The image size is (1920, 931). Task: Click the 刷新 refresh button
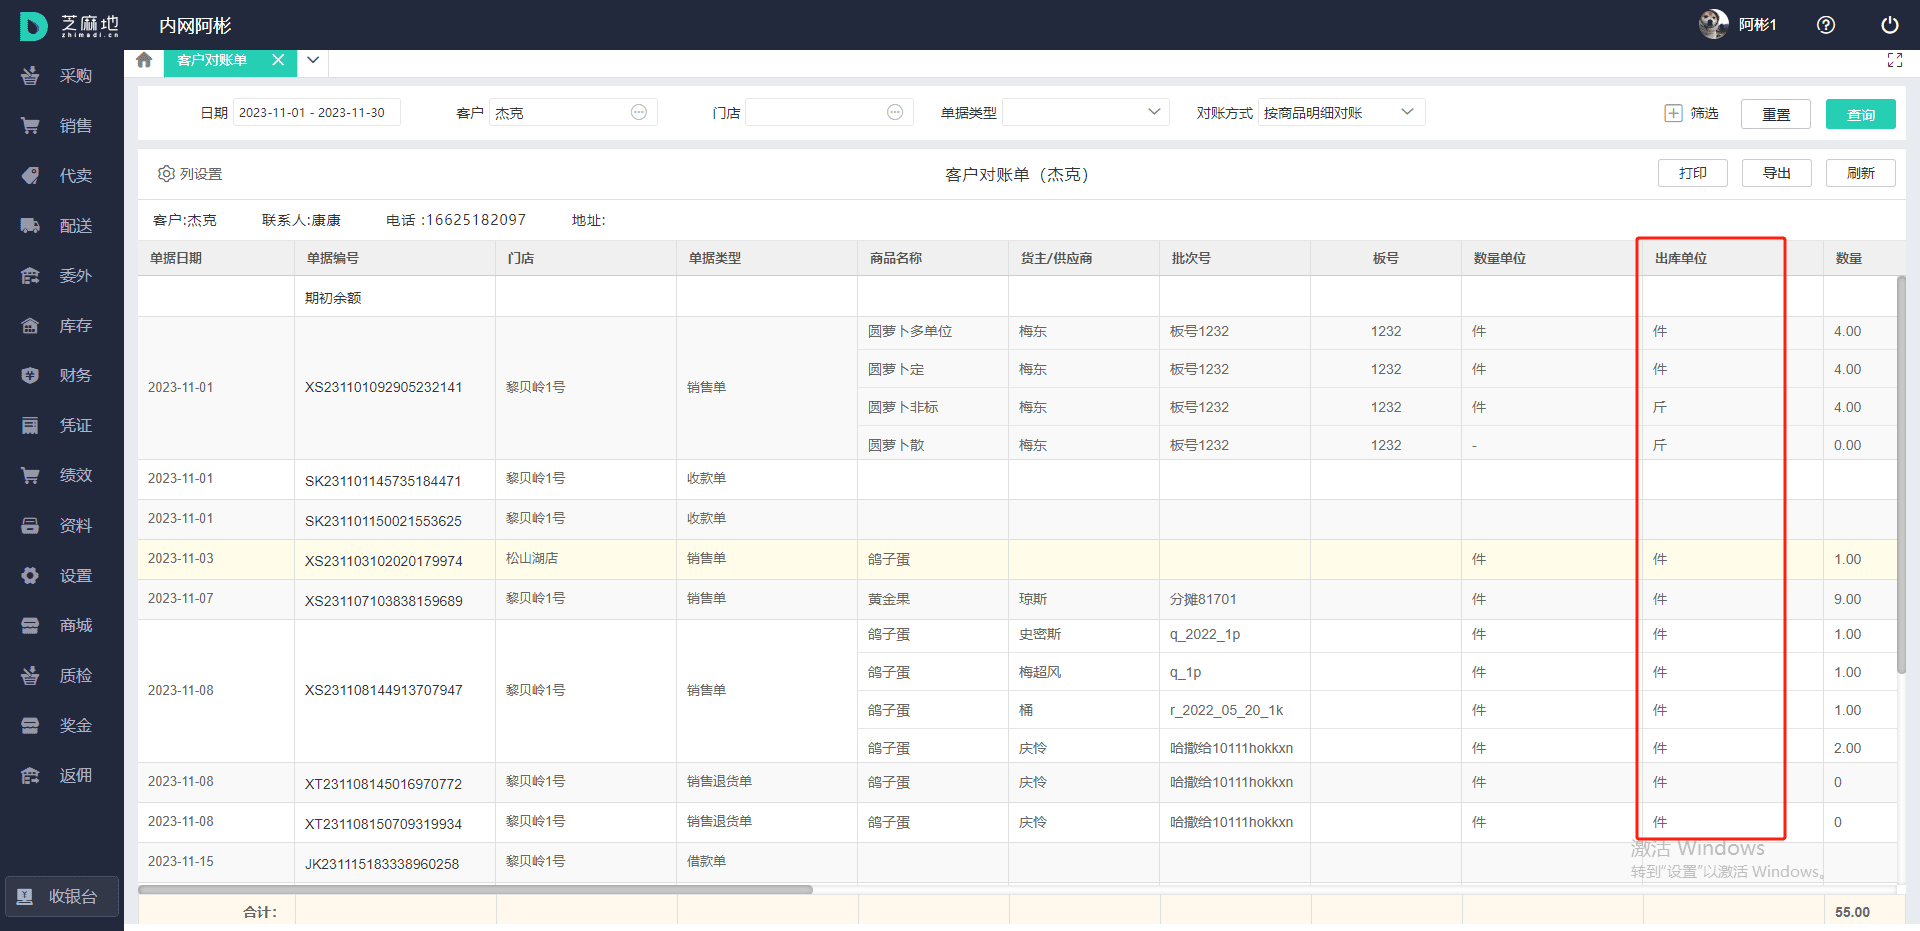(x=1861, y=173)
